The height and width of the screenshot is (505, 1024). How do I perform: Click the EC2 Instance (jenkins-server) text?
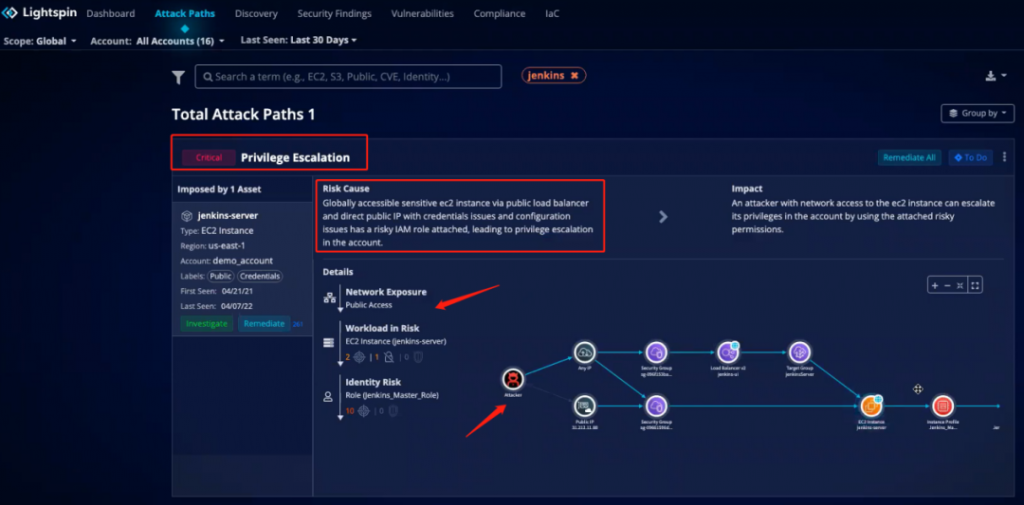pos(396,341)
